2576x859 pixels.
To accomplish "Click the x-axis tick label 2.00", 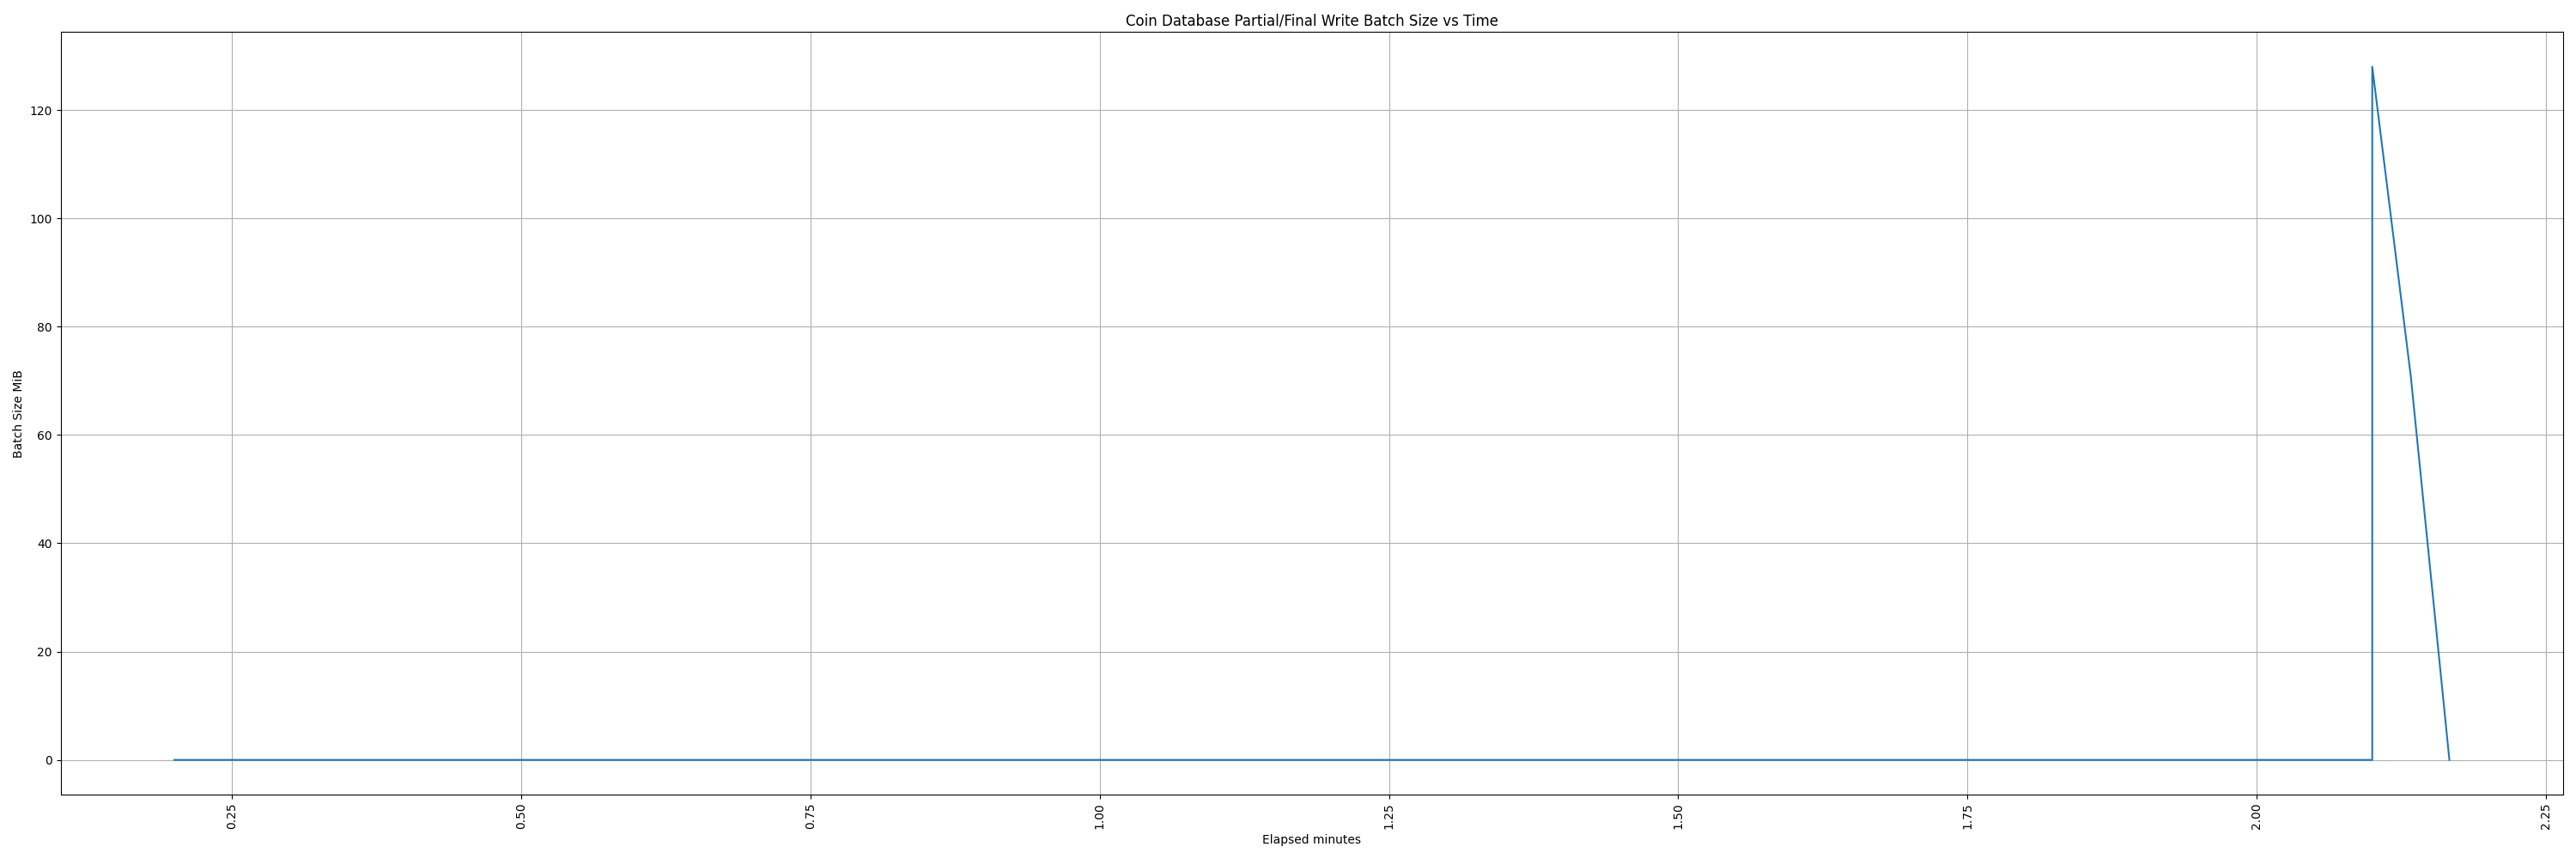I will (x=2256, y=817).
